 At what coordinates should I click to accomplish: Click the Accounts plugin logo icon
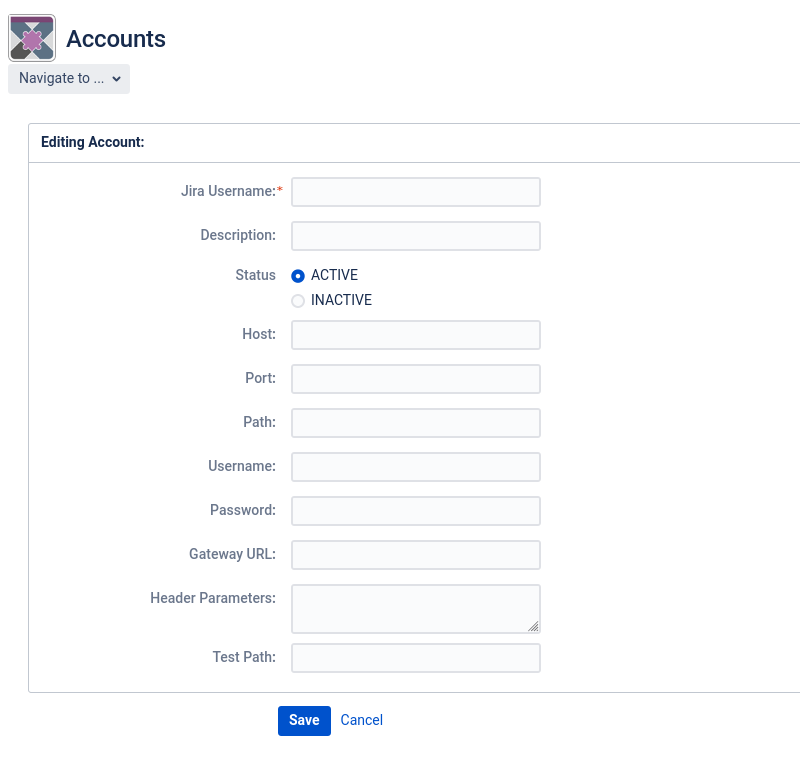[x=32, y=38]
